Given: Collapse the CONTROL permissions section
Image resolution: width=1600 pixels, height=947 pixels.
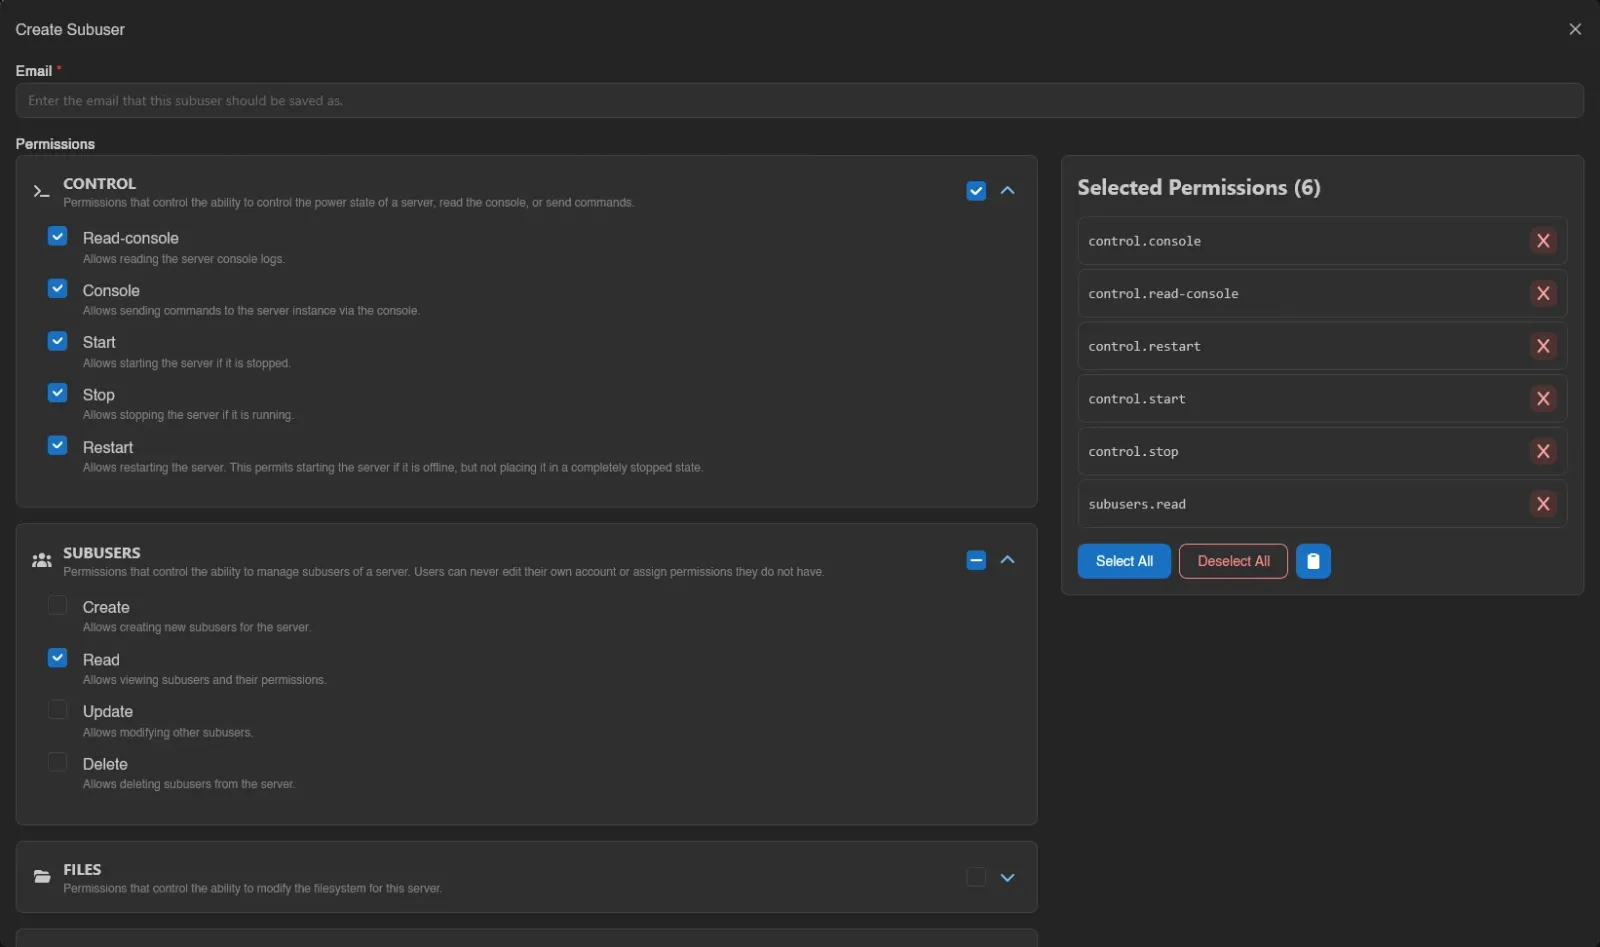Looking at the screenshot, I should [1007, 191].
